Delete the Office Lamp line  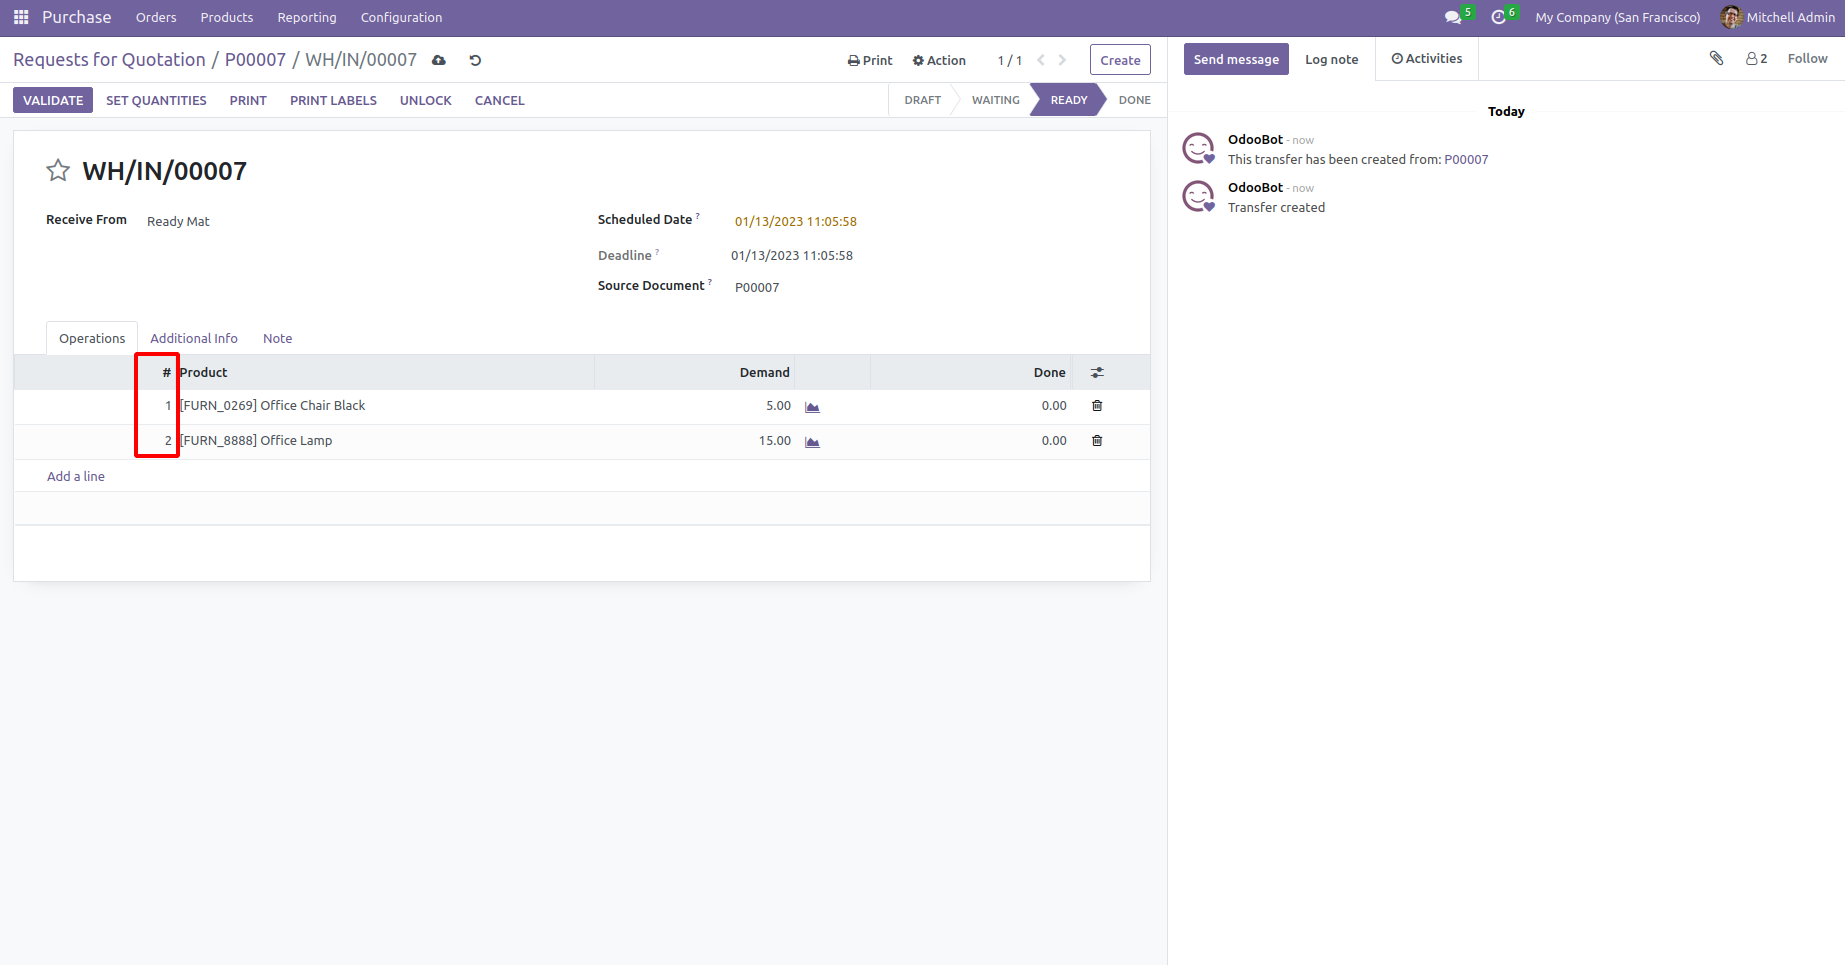click(1097, 441)
